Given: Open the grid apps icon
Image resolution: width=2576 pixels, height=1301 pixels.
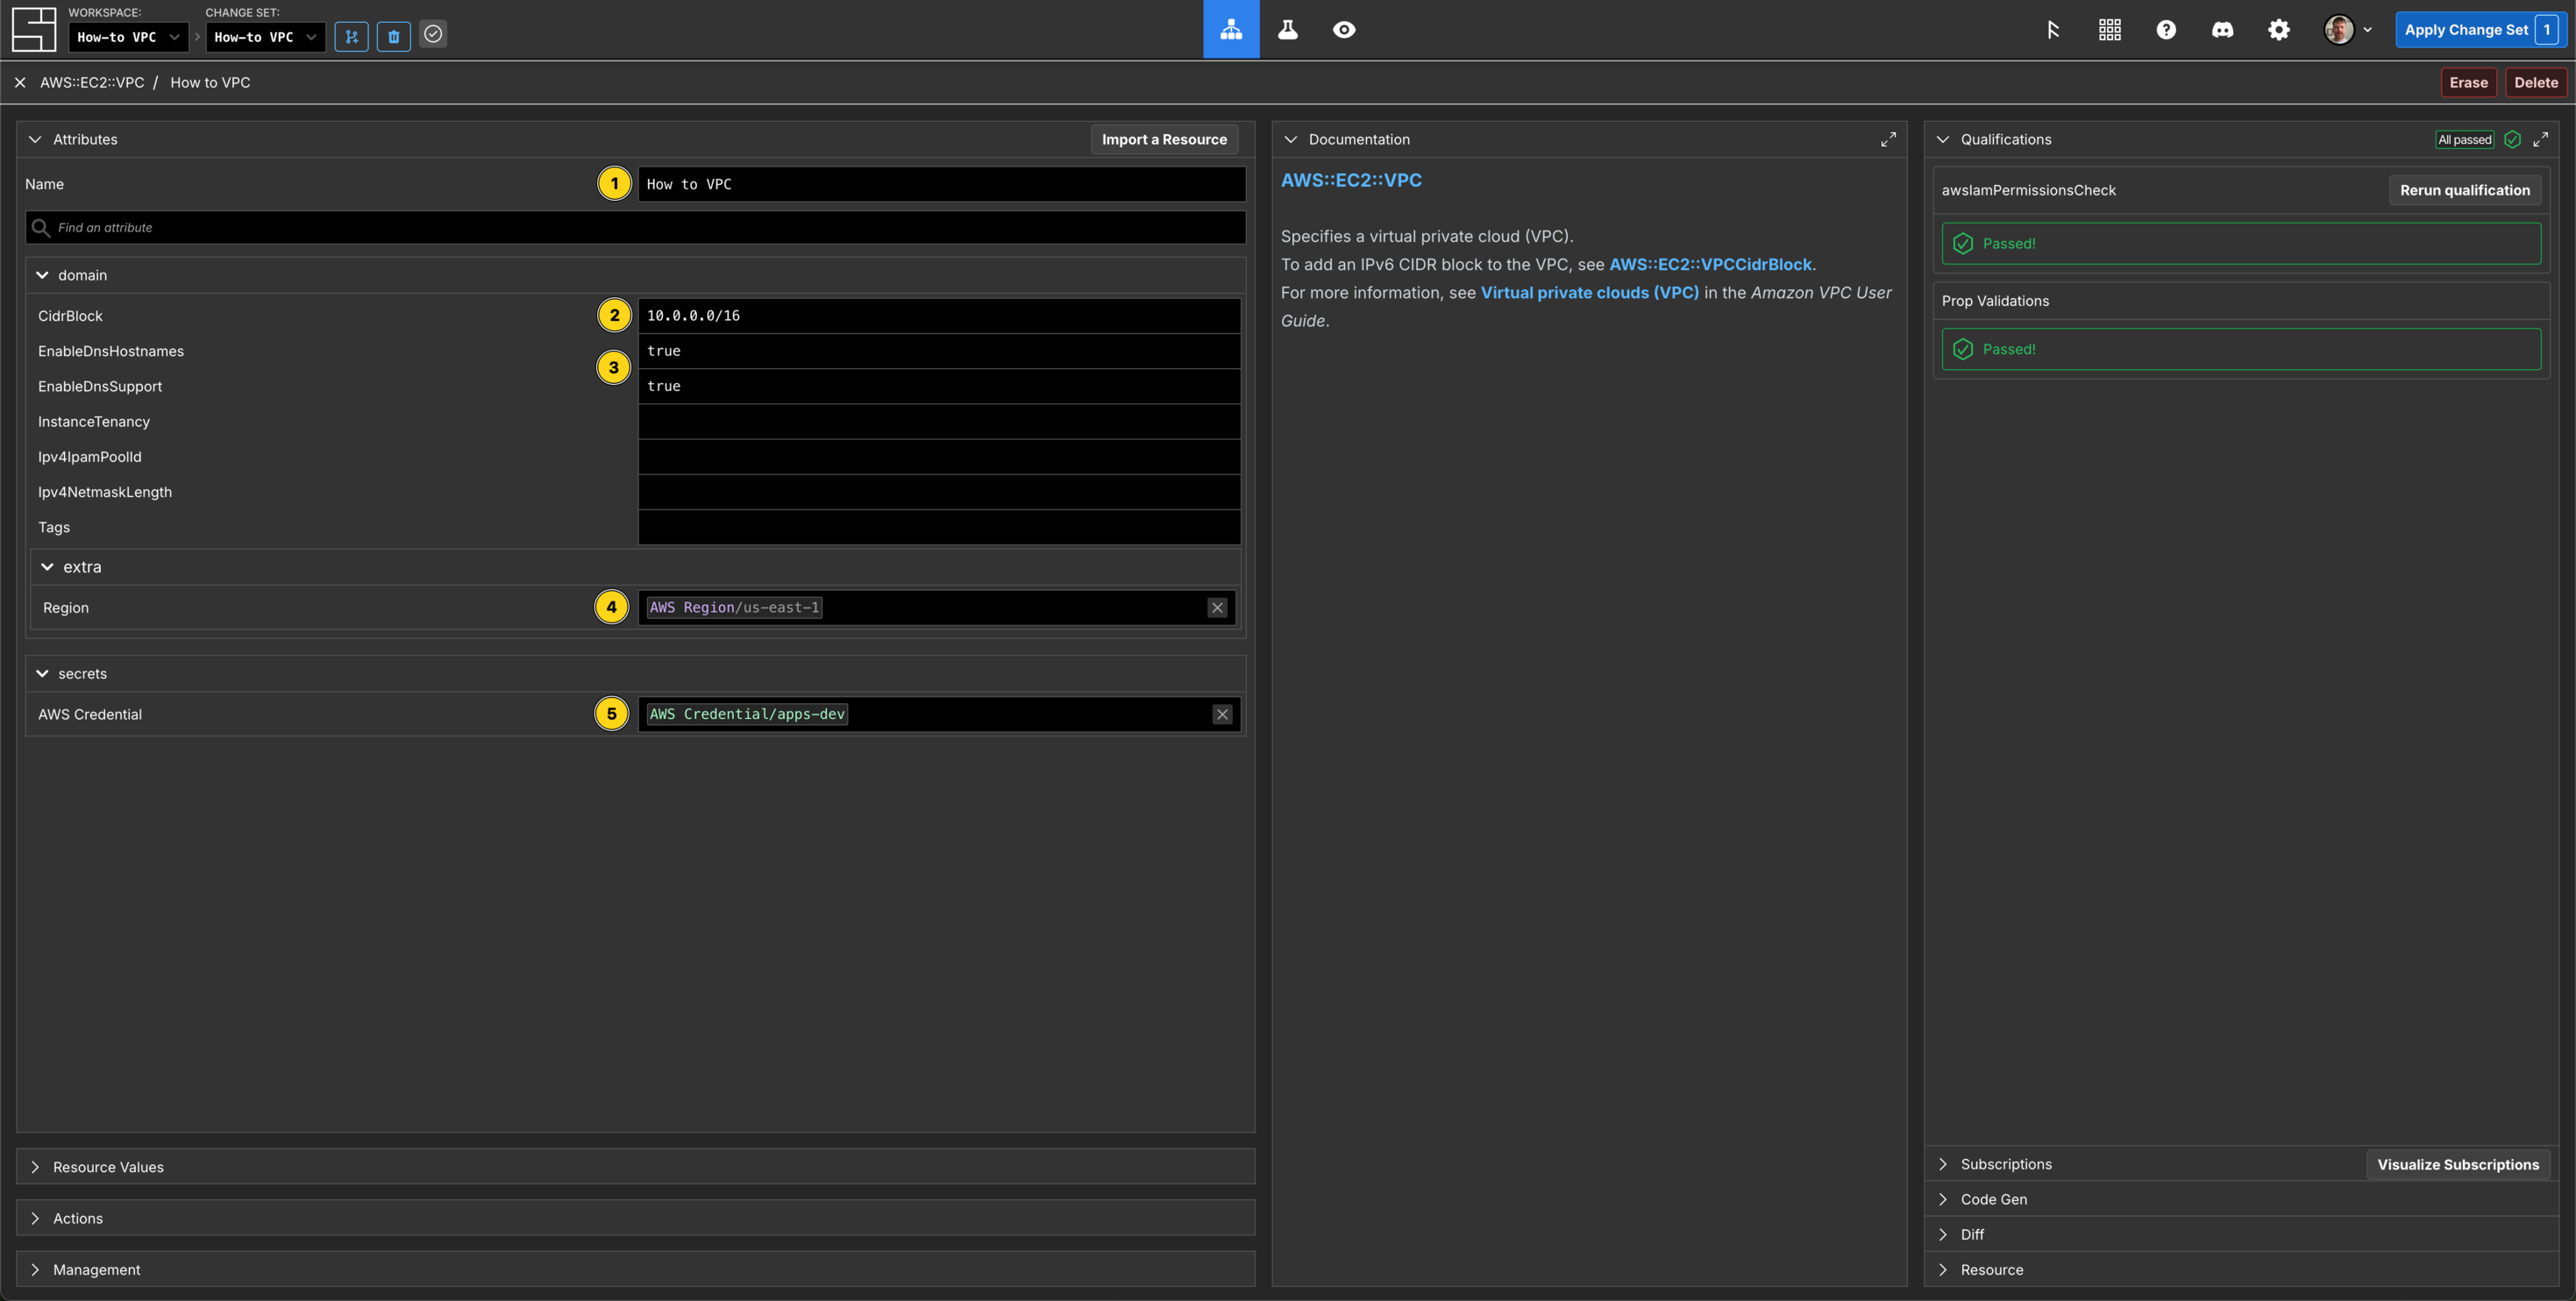Looking at the screenshot, I should pyautogui.click(x=2110, y=30).
